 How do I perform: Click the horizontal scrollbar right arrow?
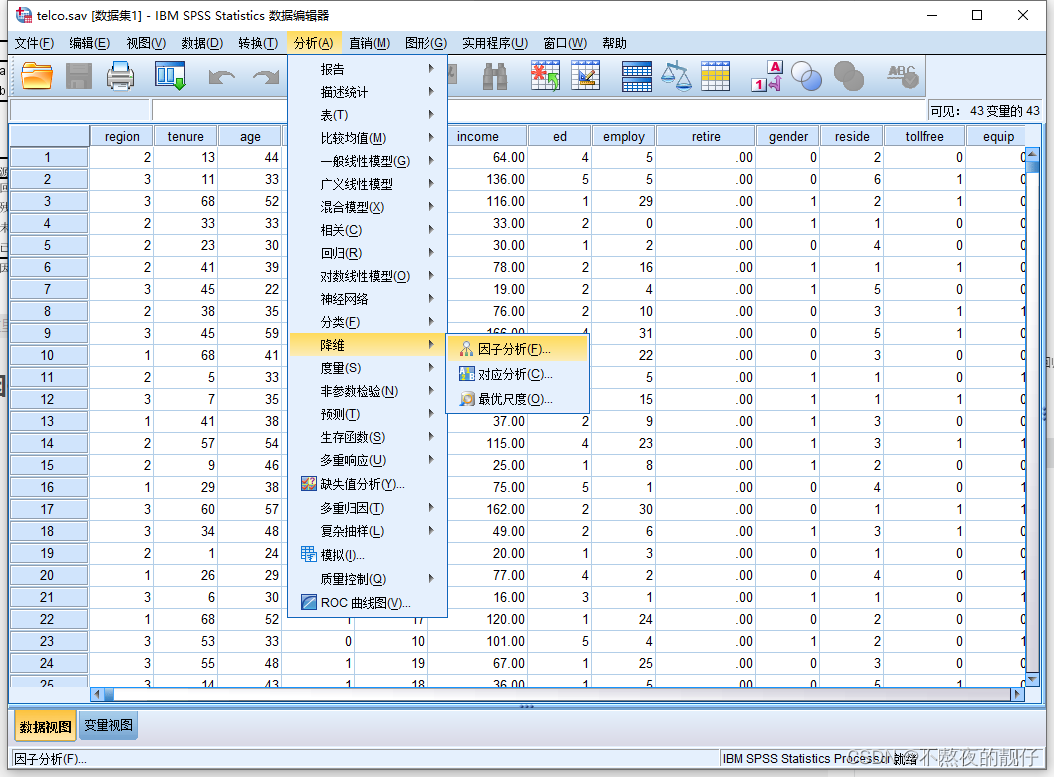tap(1018, 694)
